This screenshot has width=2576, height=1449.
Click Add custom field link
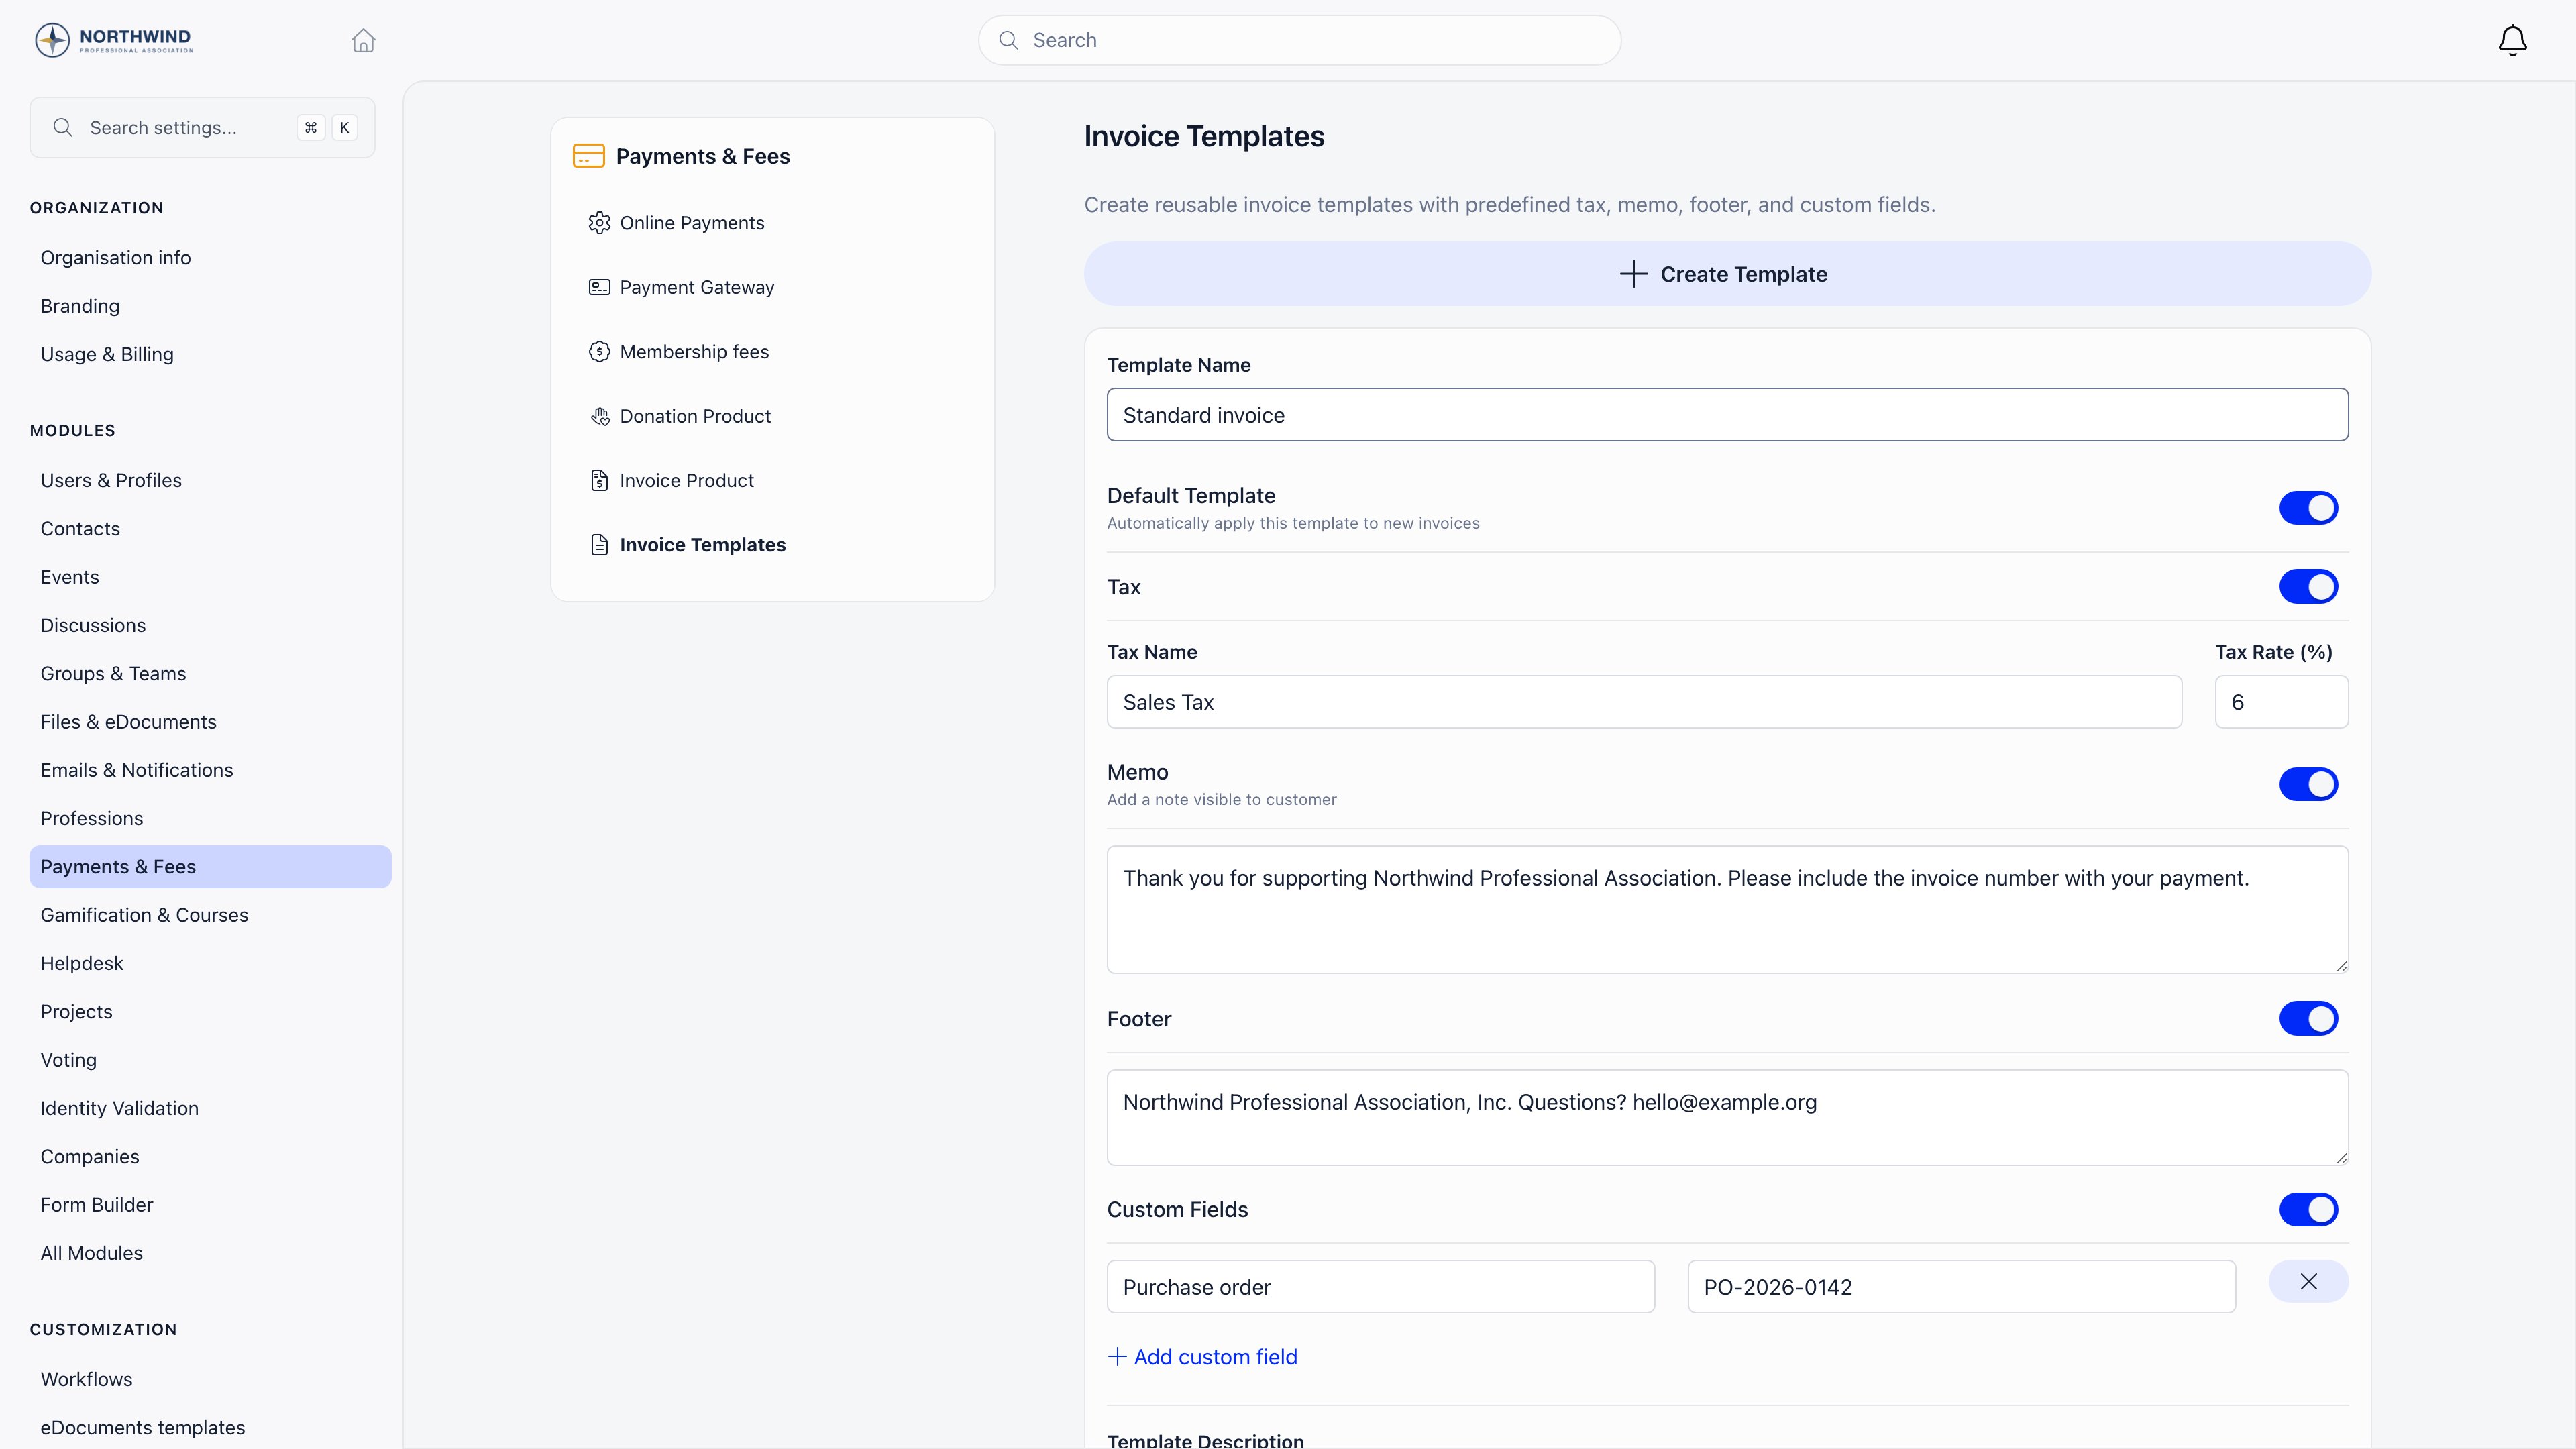point(1202,1357)
